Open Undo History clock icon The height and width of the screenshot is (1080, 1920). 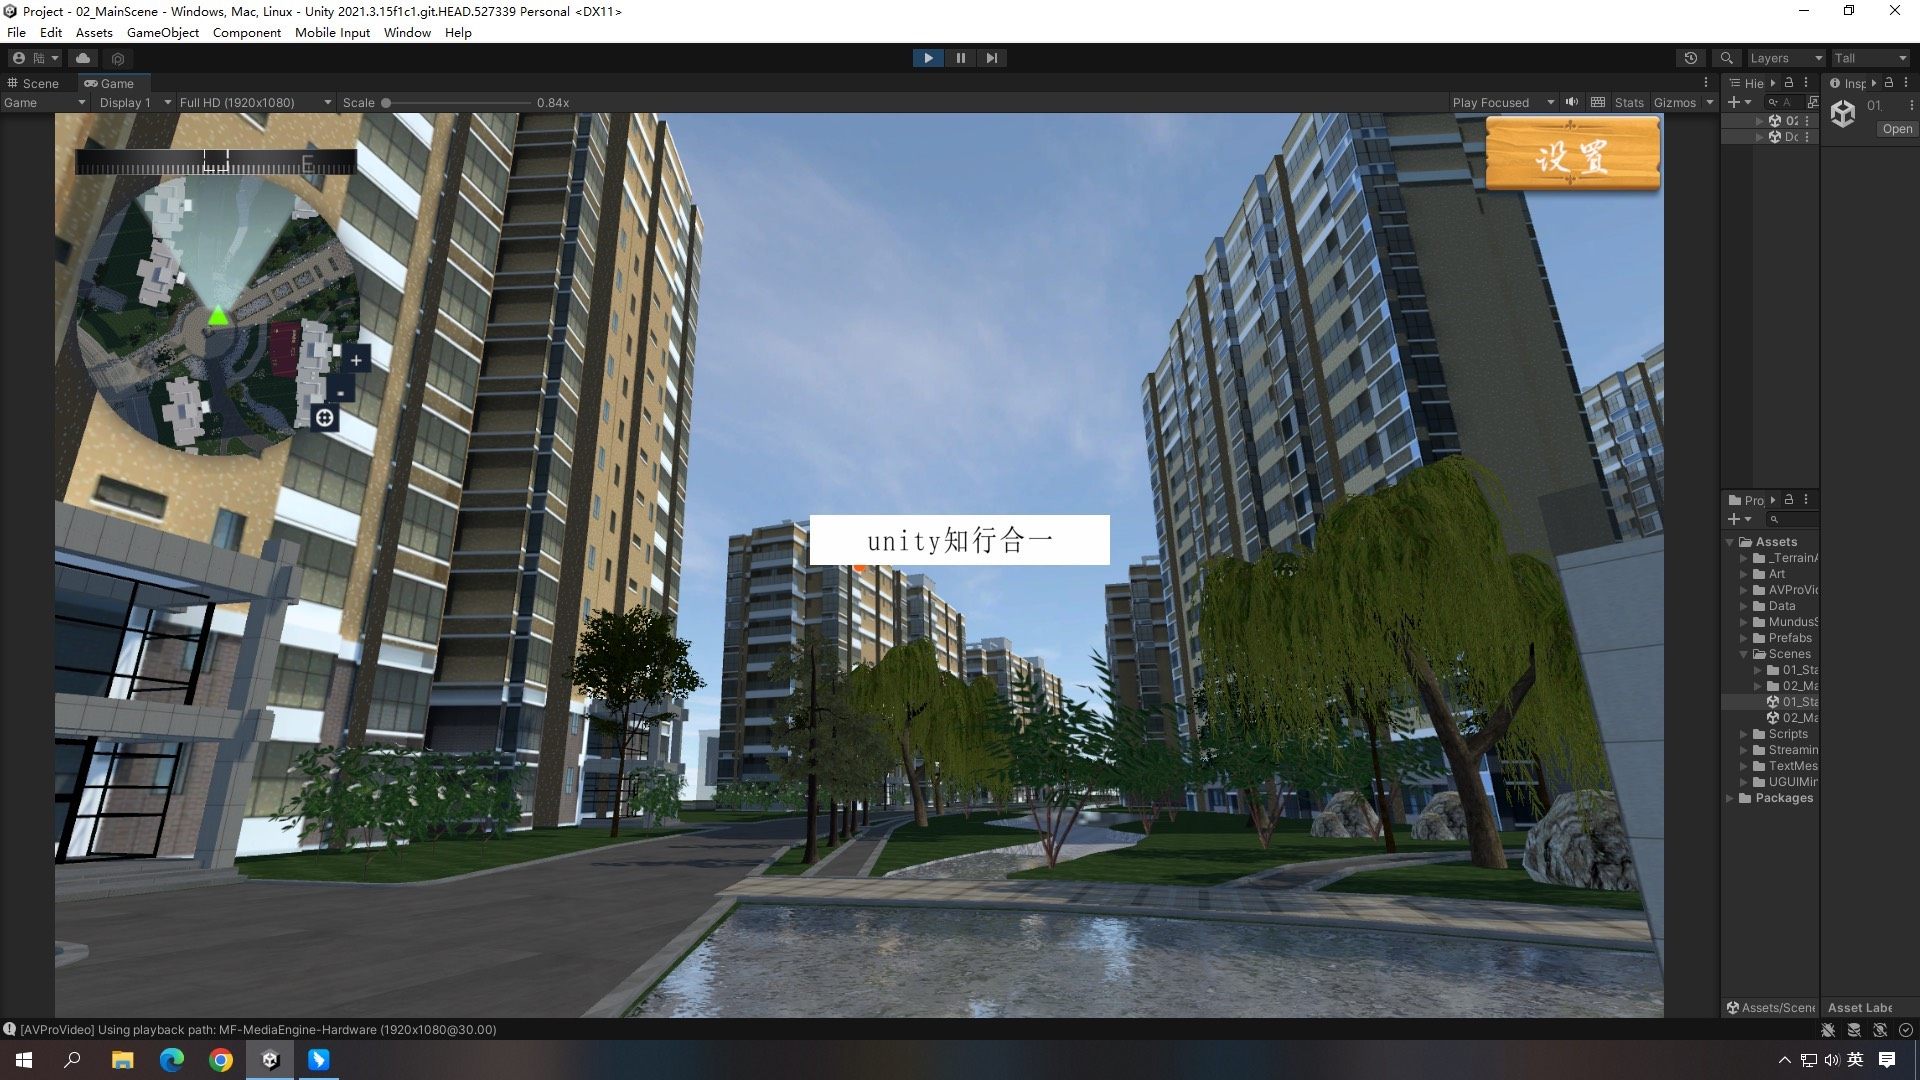1691,58
